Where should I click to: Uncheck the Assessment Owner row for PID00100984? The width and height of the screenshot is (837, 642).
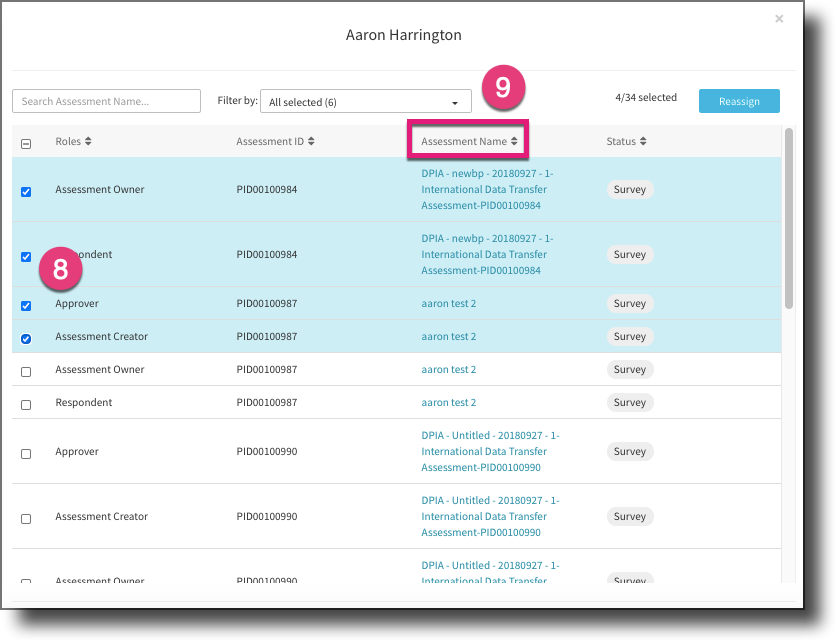25,192
